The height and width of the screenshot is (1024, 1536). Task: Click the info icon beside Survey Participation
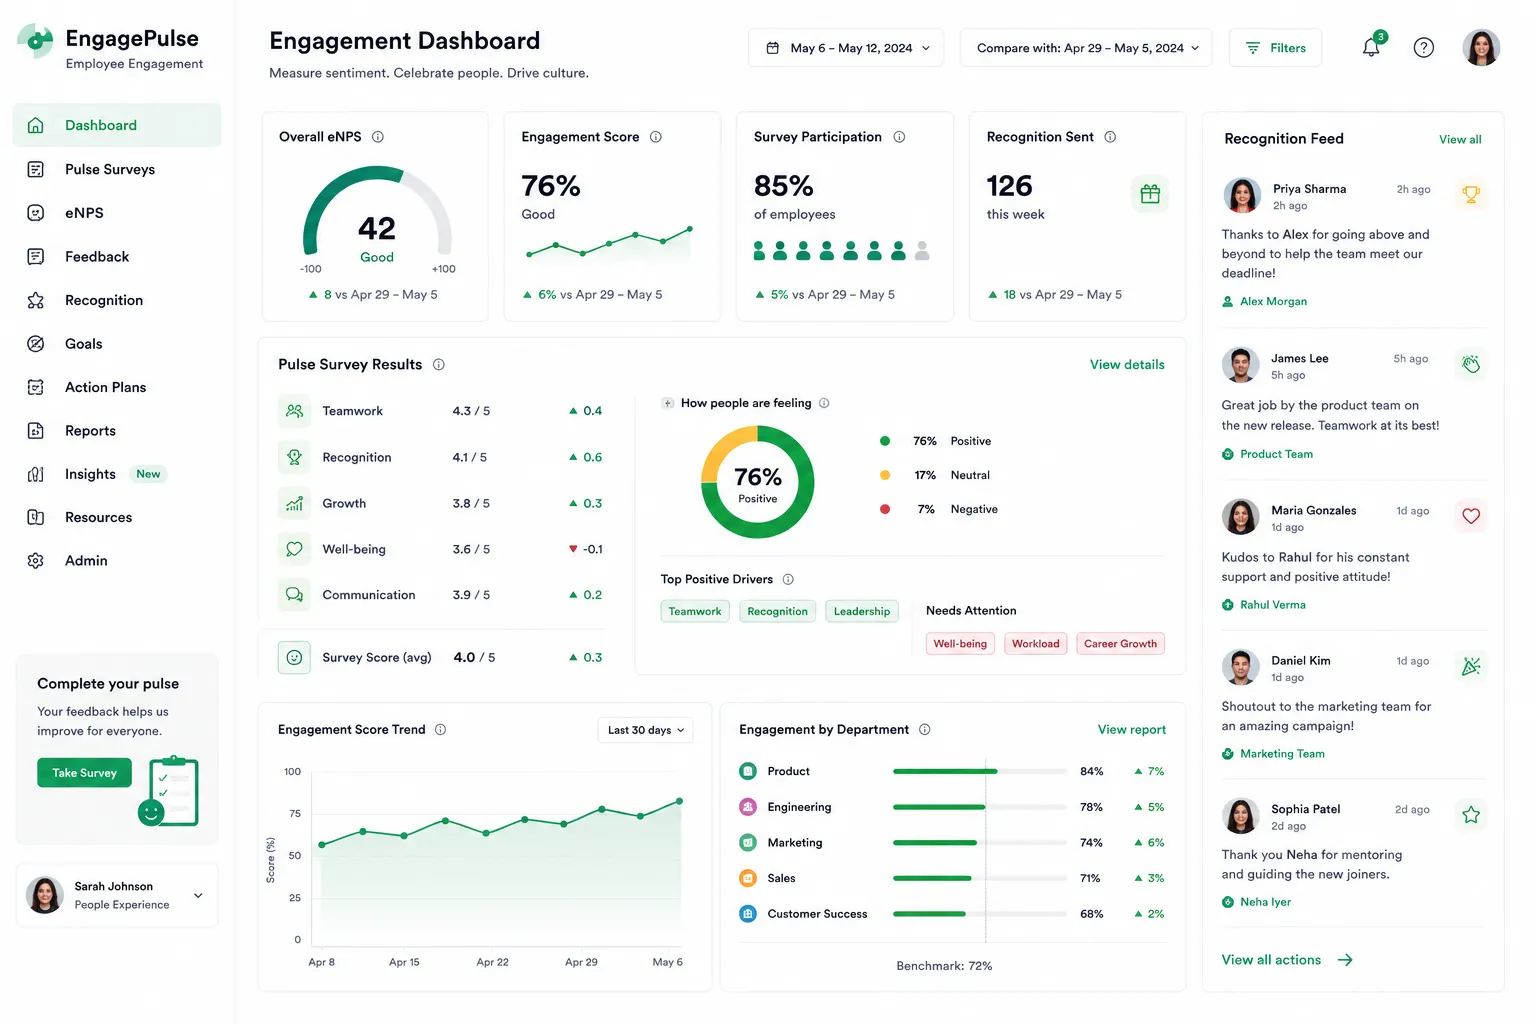click(899, 137)
